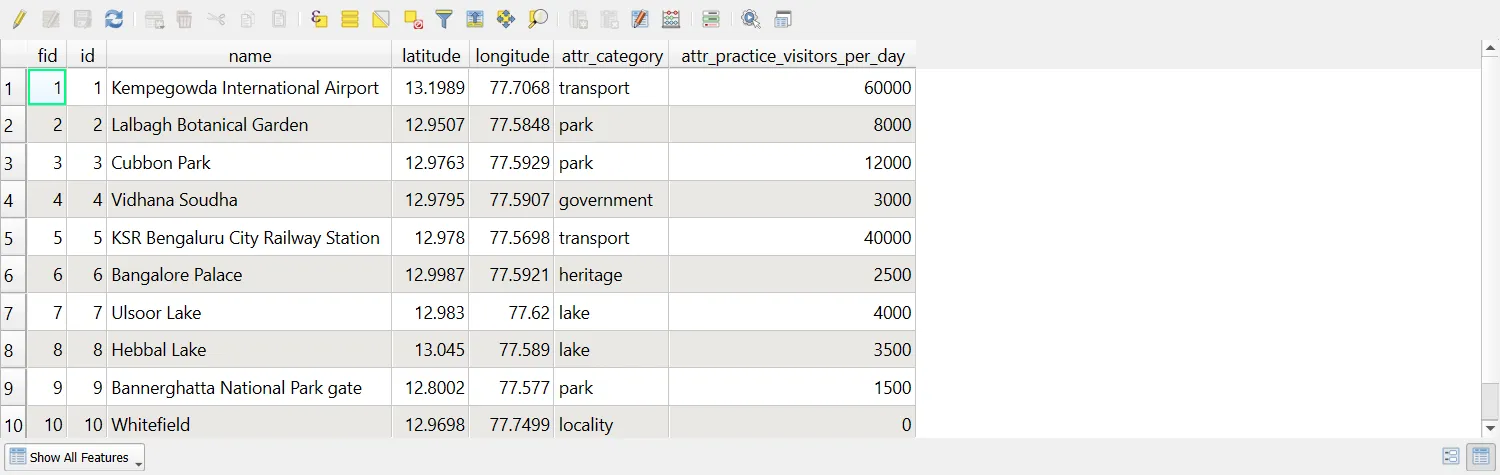Open conditional formatting icon
Viewport: 1500px width, 475px height.
[711, 19]
